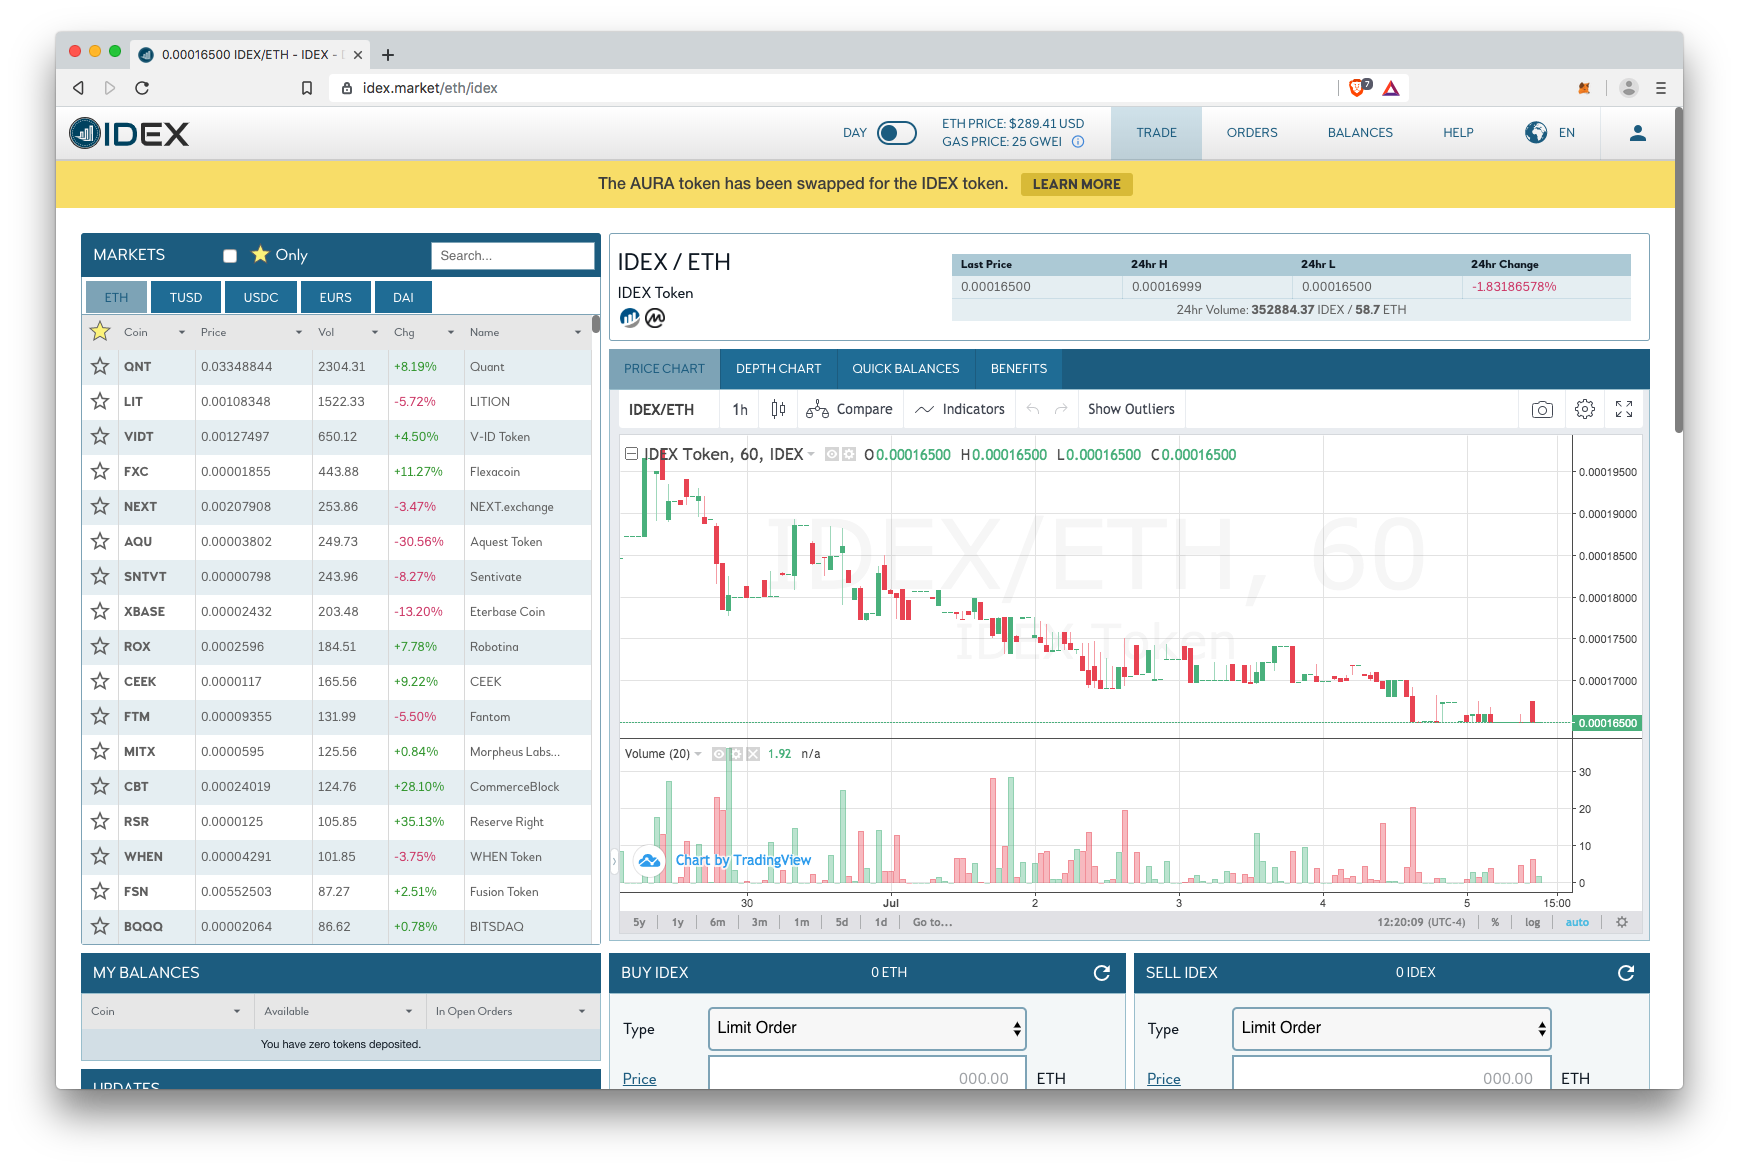Open the user account icon

tap(1637, 133)
